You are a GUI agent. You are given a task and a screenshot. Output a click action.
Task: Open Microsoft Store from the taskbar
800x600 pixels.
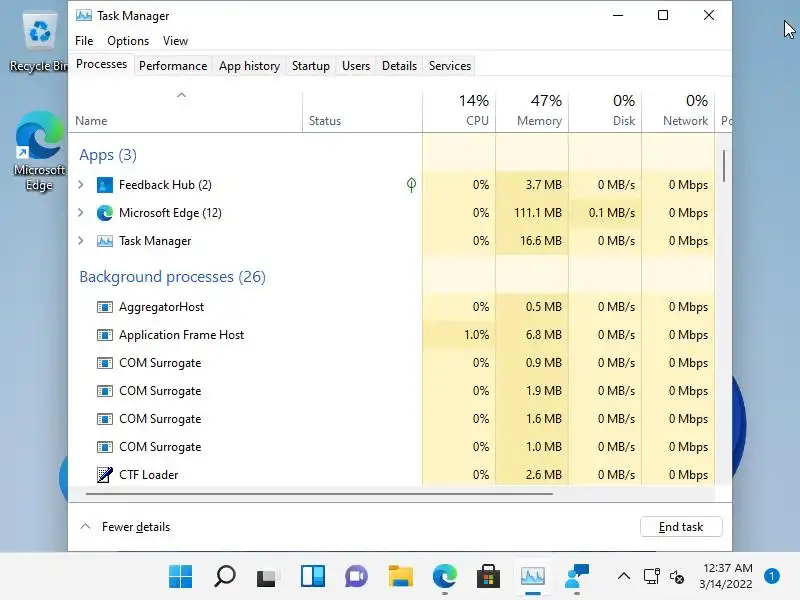[x=488, y=577]
